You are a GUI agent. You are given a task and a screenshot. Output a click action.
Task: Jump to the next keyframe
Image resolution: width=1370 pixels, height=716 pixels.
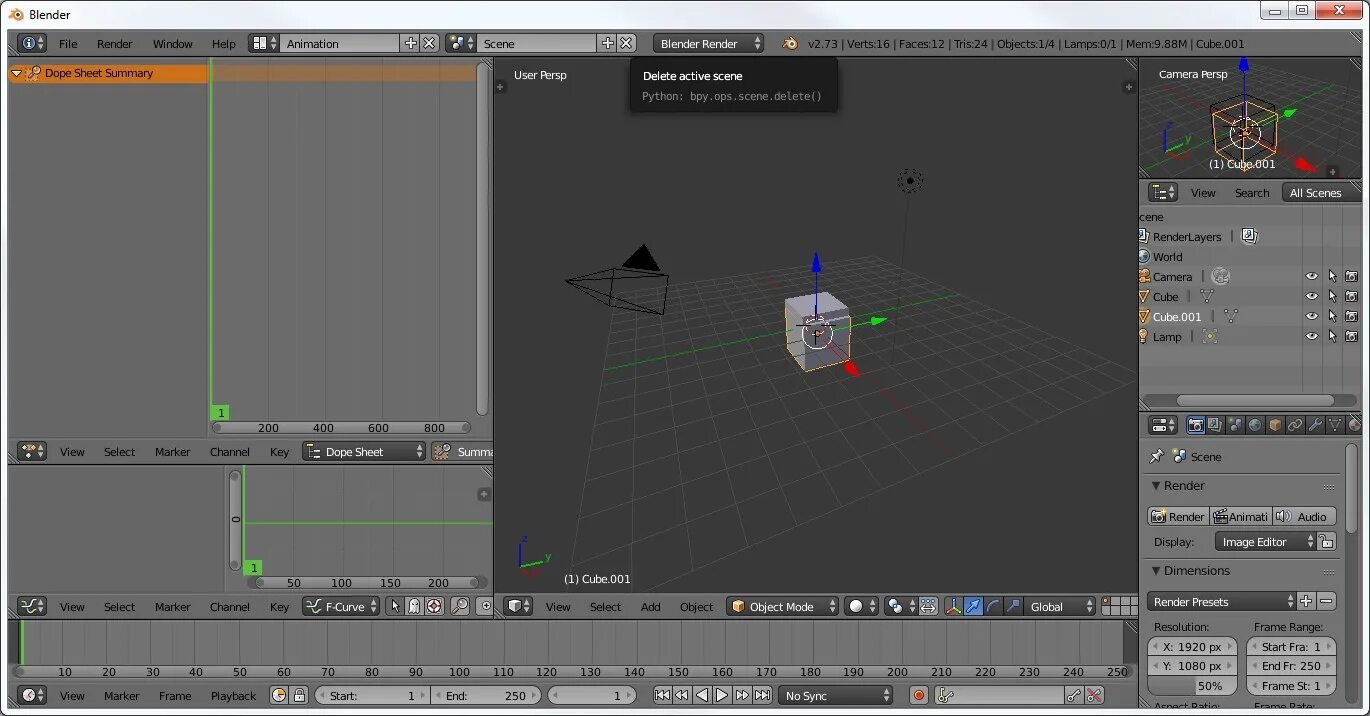[x=742, y=695]
